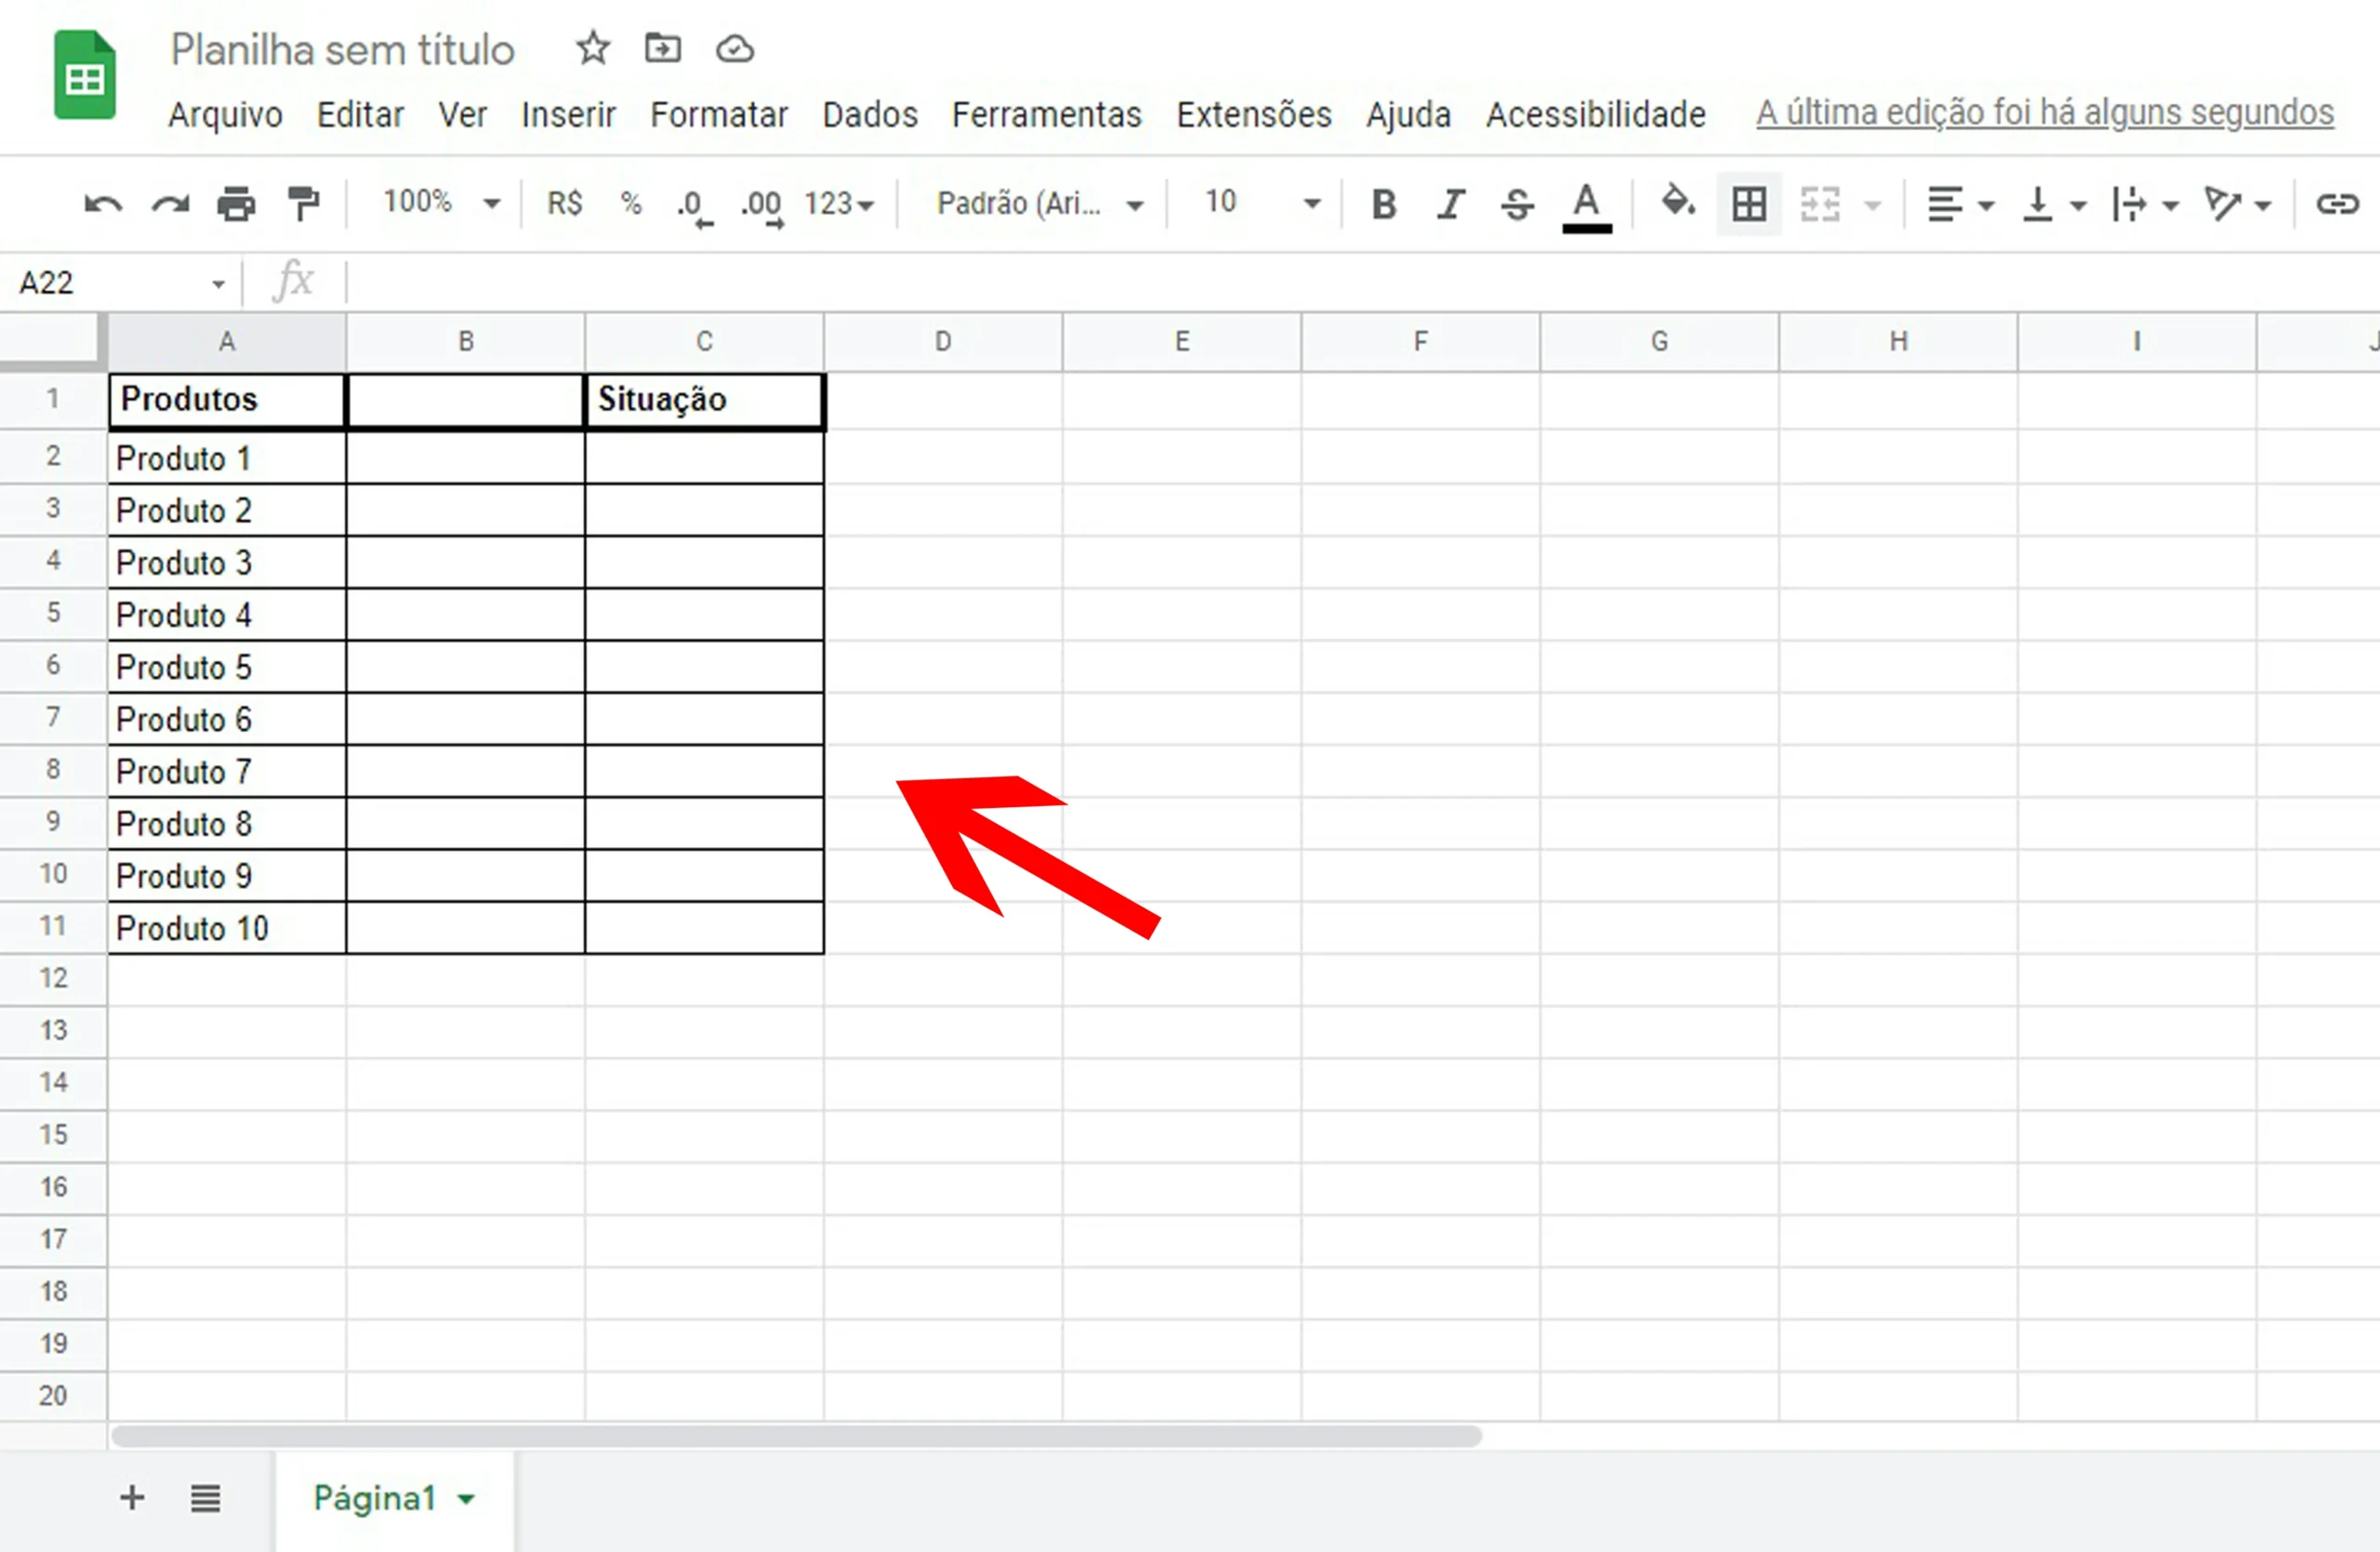Open the Extensões menu
The image size is (2380, 1552).
click(x=1253, y=115)
